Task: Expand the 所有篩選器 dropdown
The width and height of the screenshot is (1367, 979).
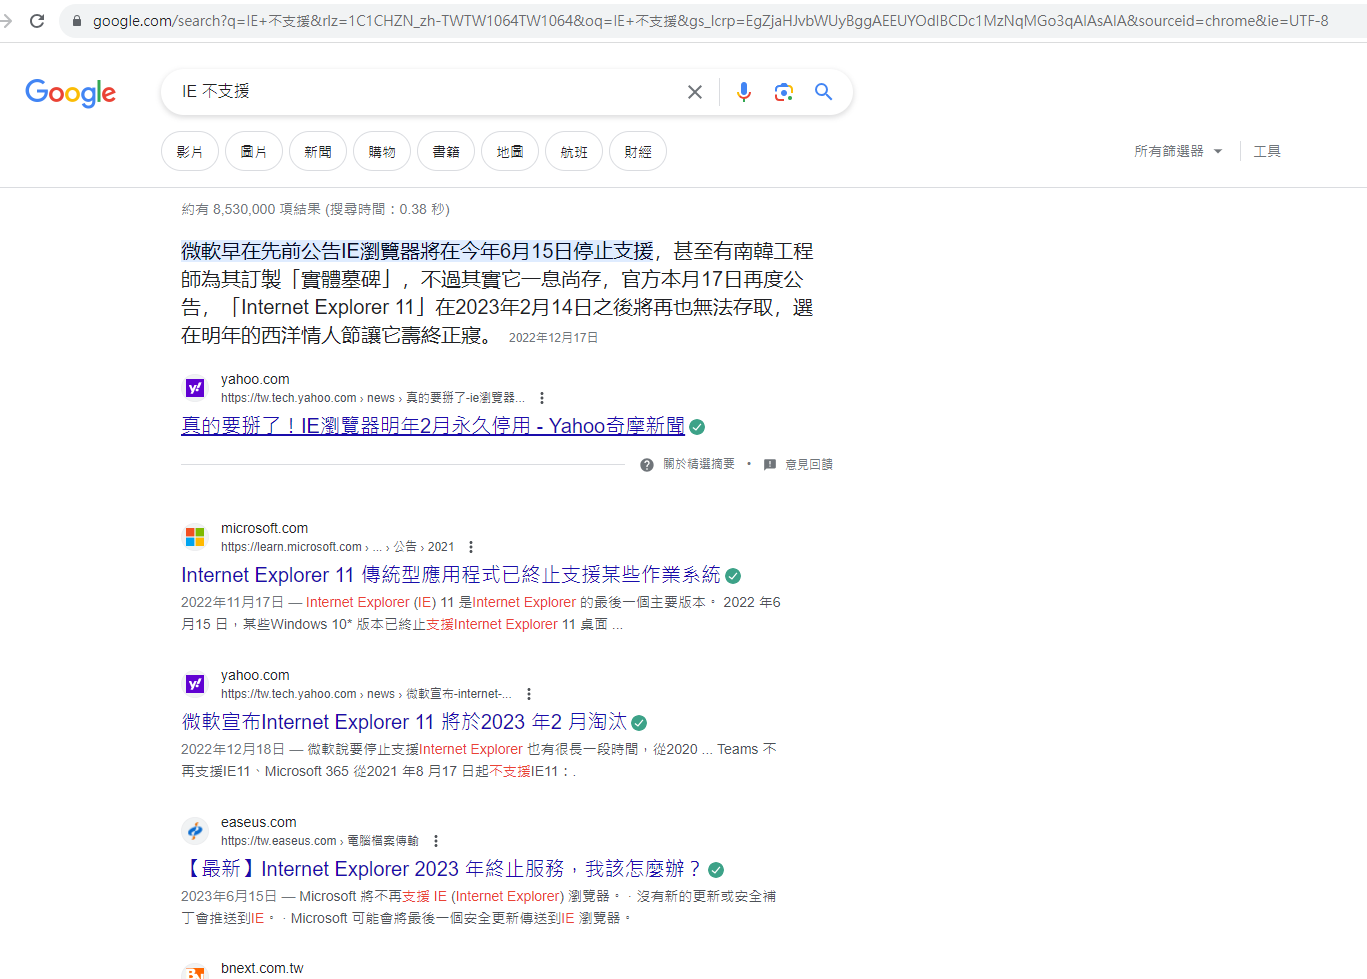Action: point(1178,151)
